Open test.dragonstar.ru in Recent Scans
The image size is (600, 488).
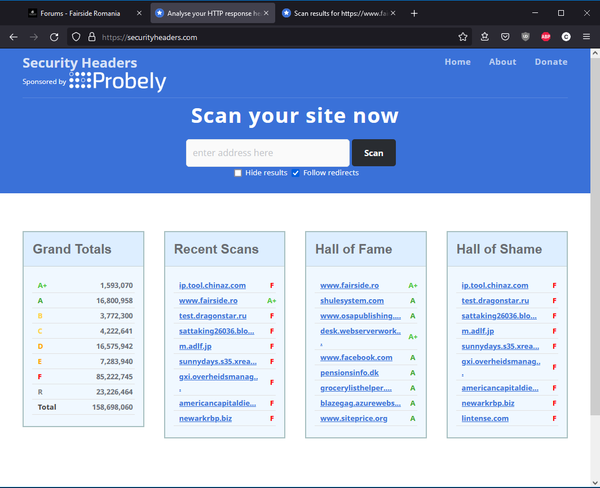coord(213,316)
